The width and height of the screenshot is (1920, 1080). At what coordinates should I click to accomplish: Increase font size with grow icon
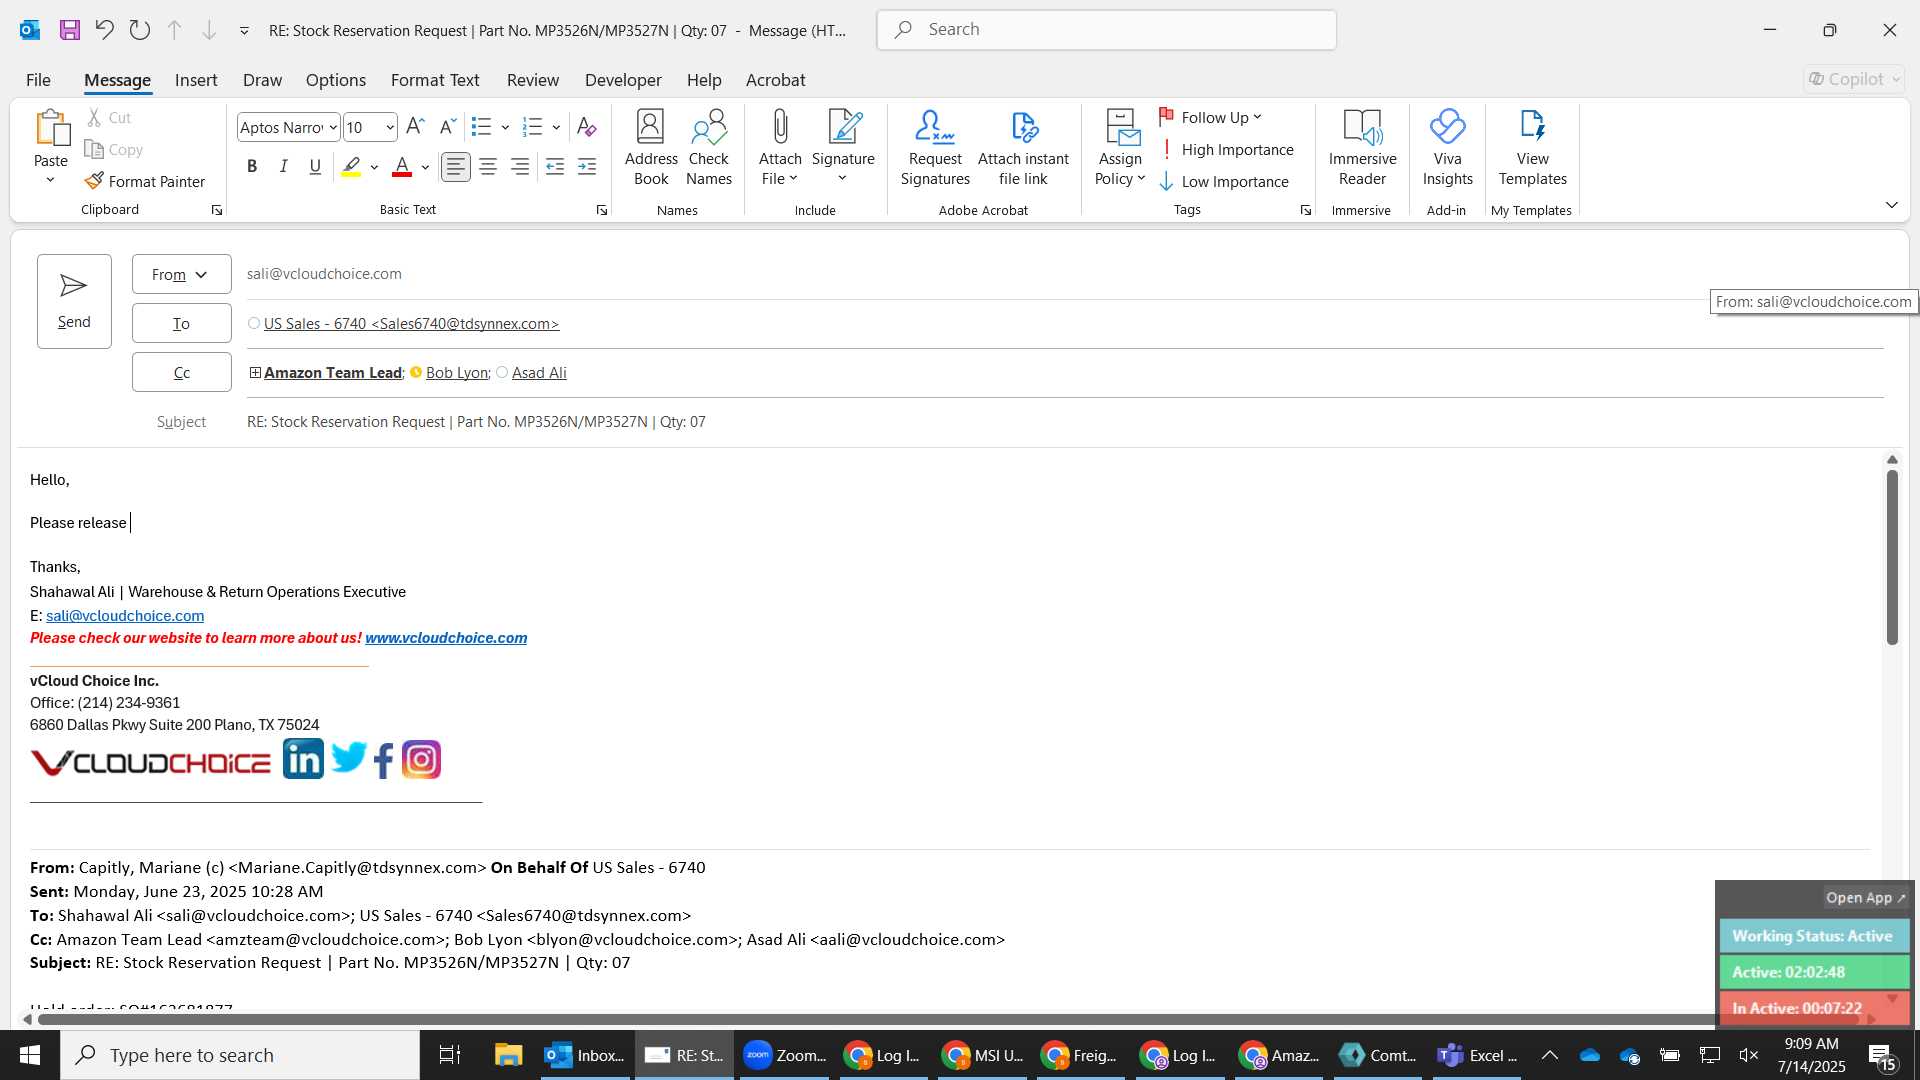click(416, 127)
